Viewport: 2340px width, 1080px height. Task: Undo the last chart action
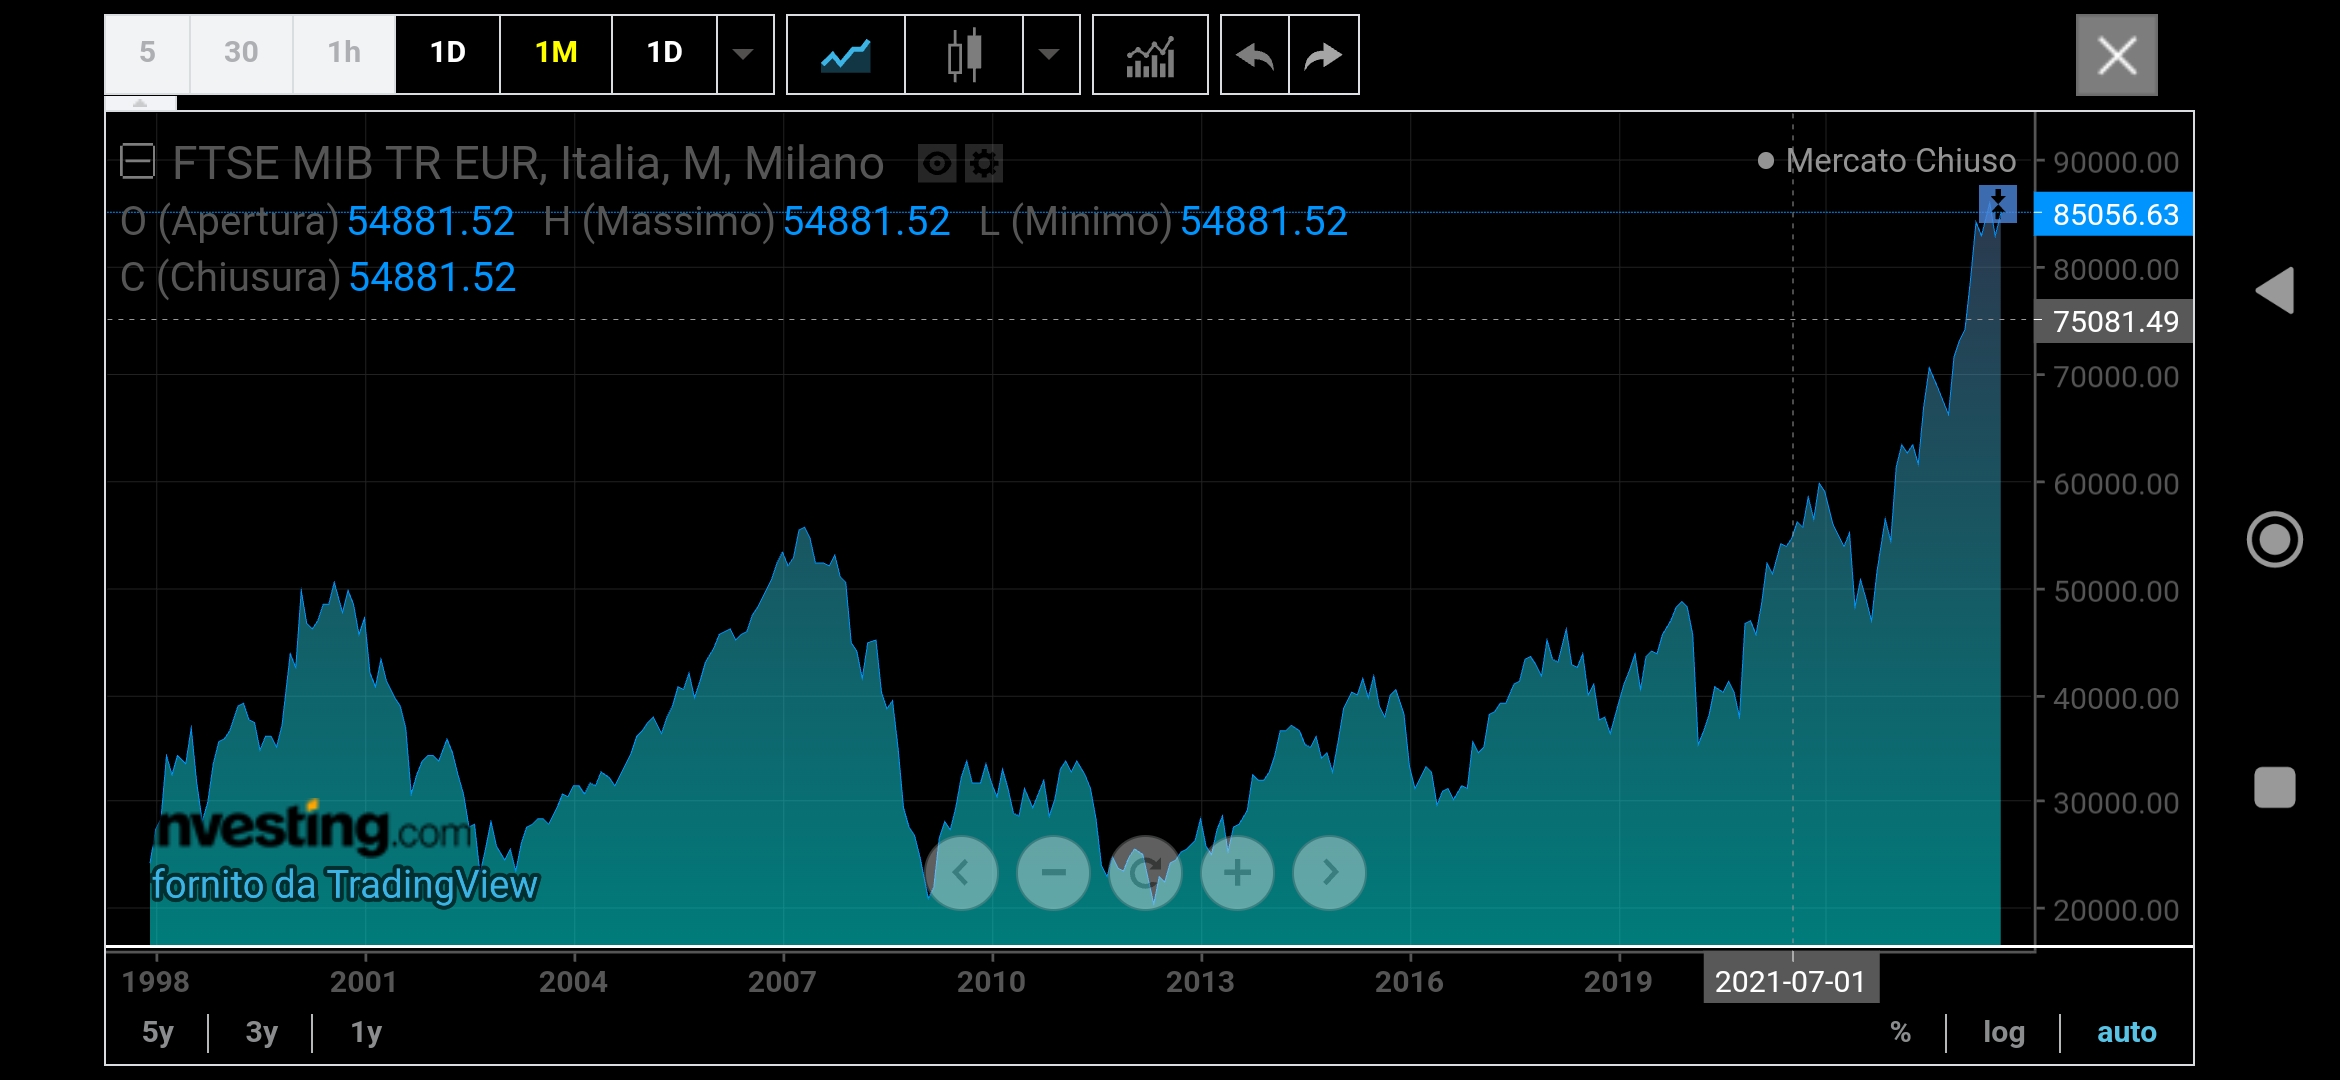1255,54
